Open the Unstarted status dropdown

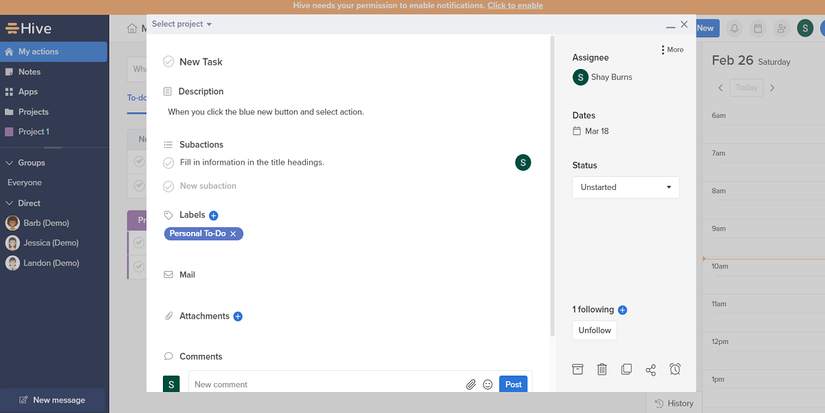click(626, 187)
